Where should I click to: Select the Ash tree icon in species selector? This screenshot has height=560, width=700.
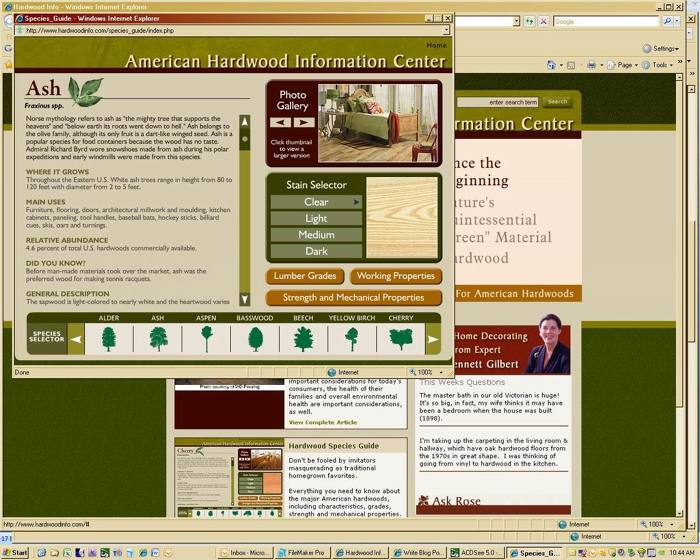pyautogui.click(x=158, y=339)
